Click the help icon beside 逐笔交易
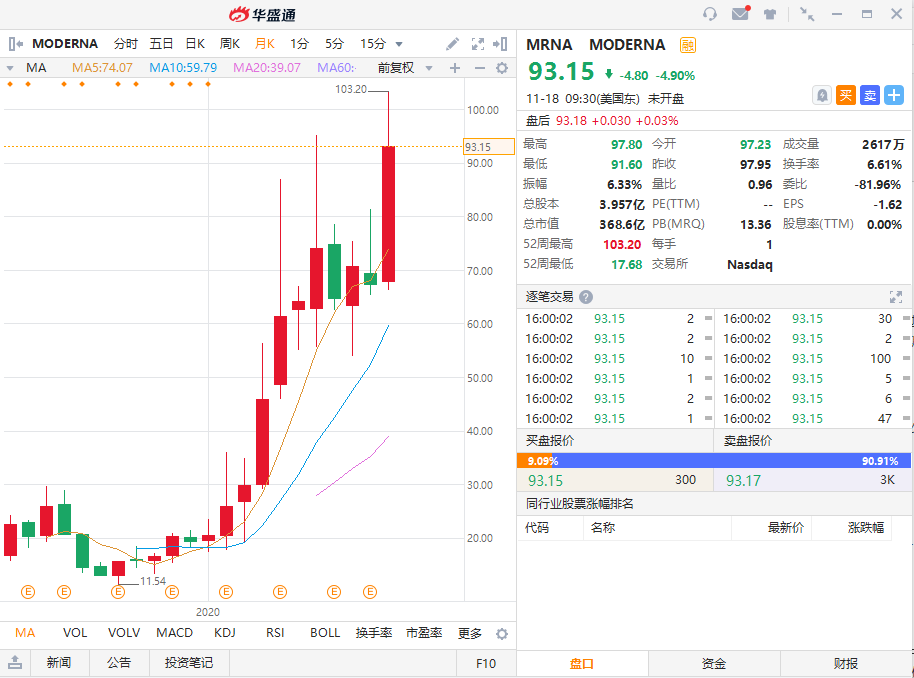914x678 pixels. tap(586, 297)
